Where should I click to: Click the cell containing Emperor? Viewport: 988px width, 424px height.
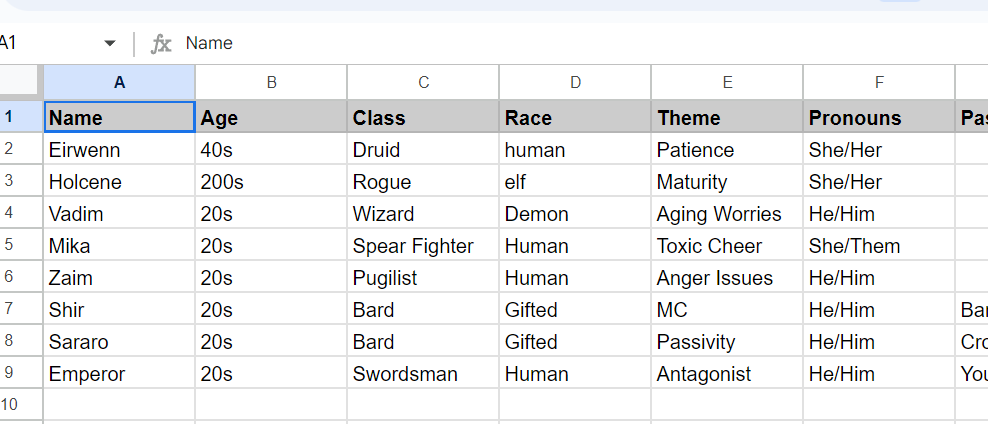(x=119, y=374)
